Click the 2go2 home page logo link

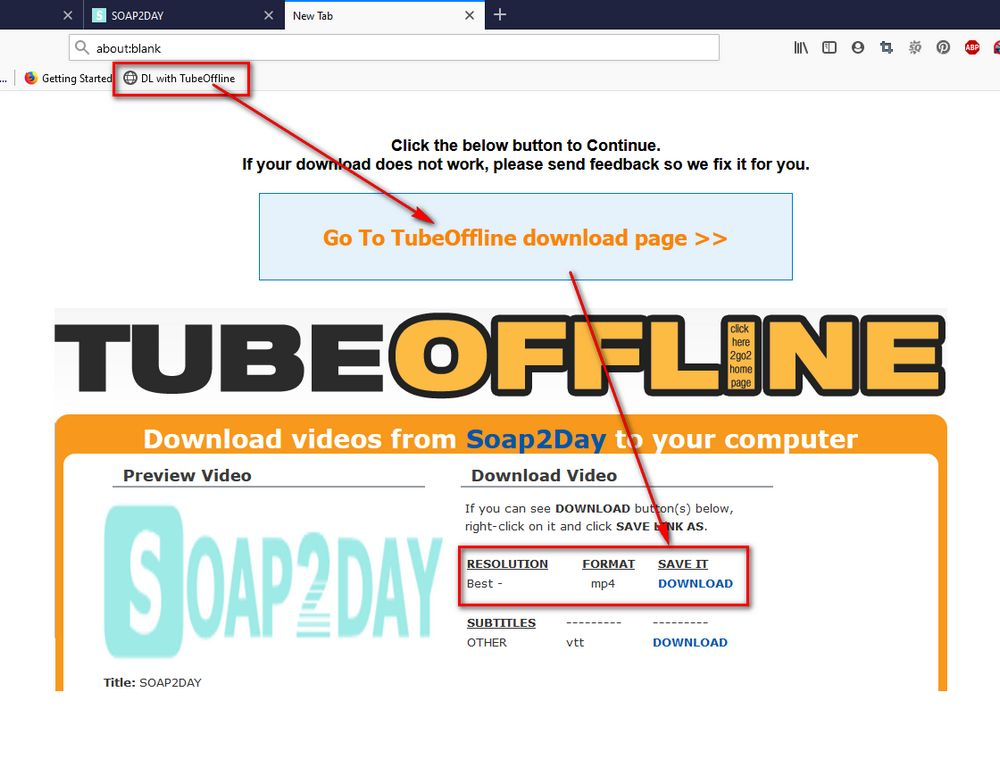click(x=740, y=355)
